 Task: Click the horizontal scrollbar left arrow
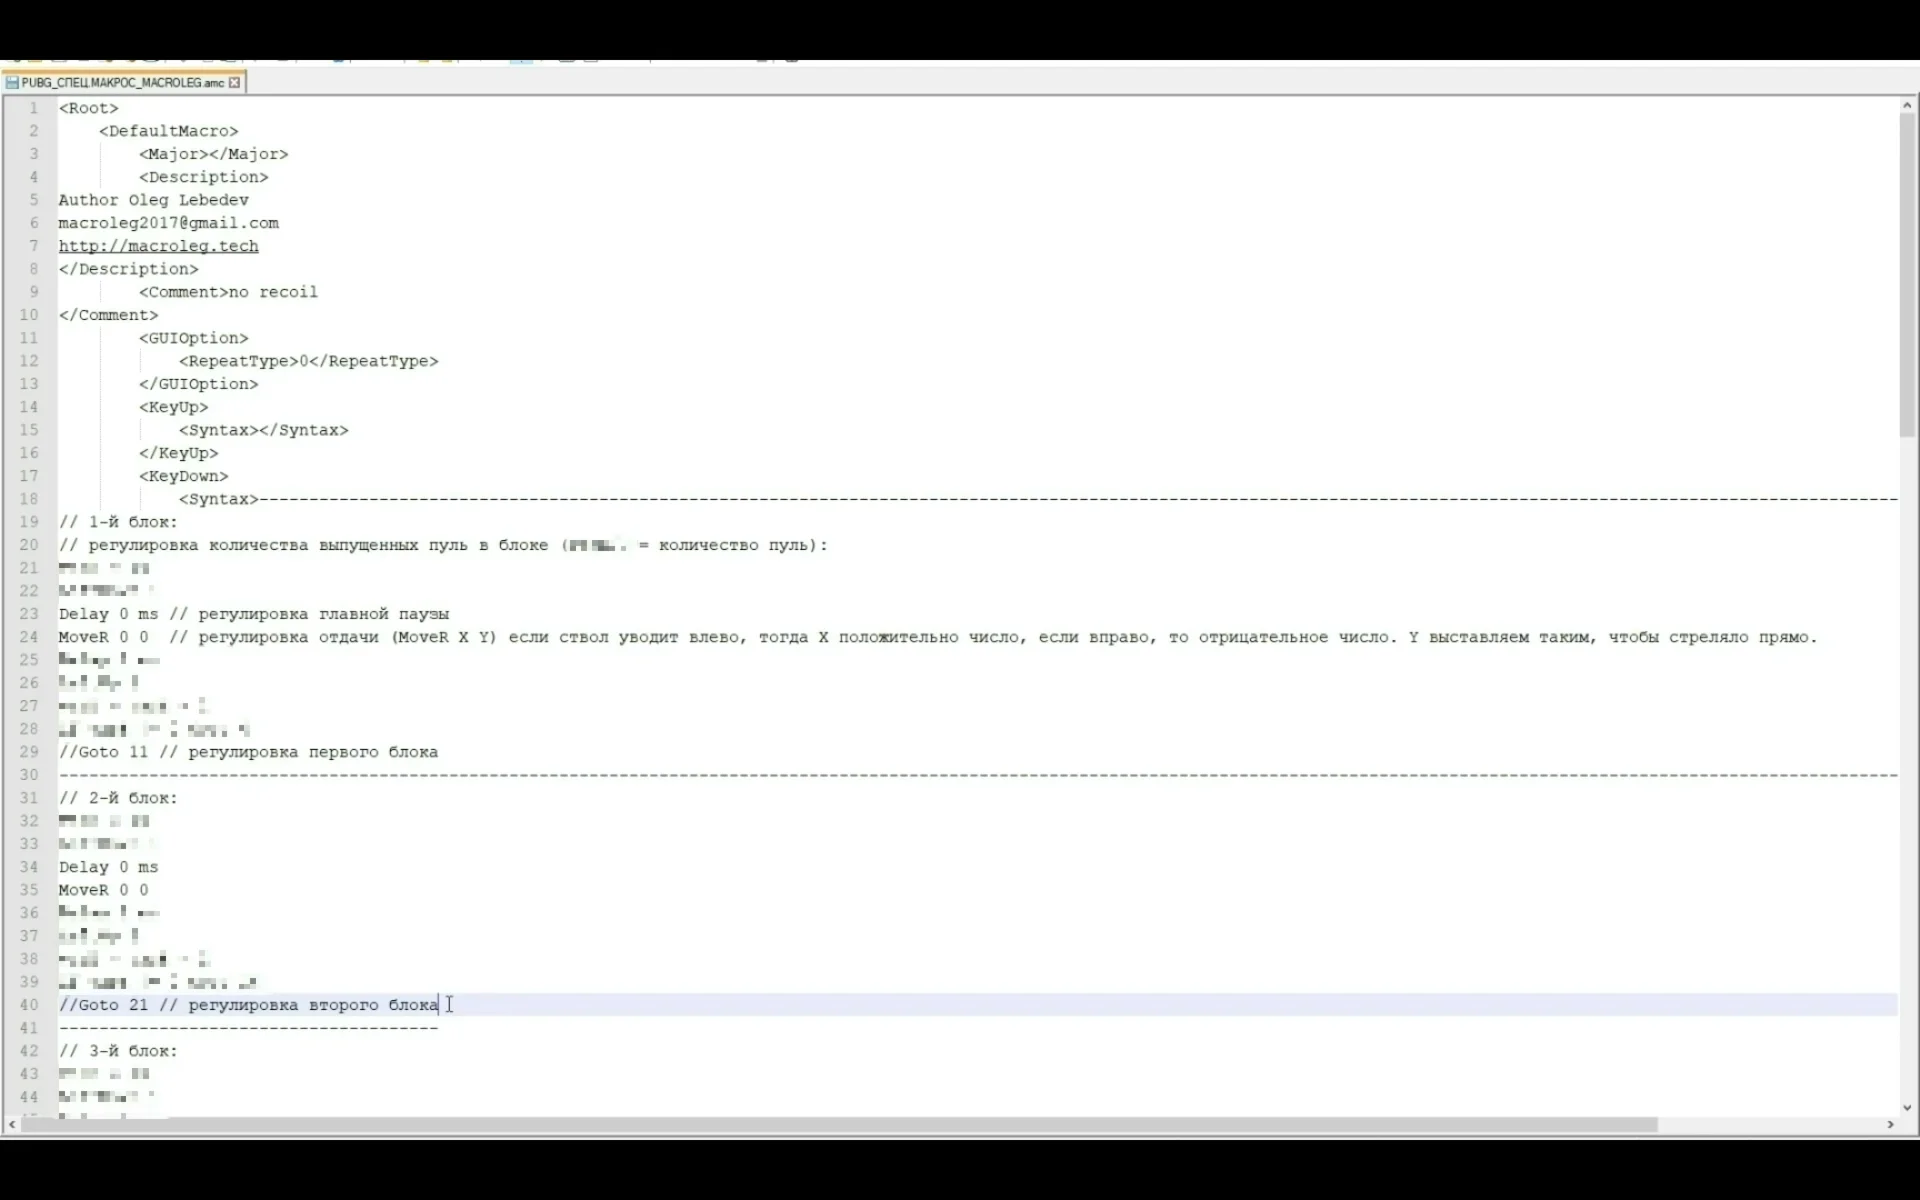click(11, 1125)
